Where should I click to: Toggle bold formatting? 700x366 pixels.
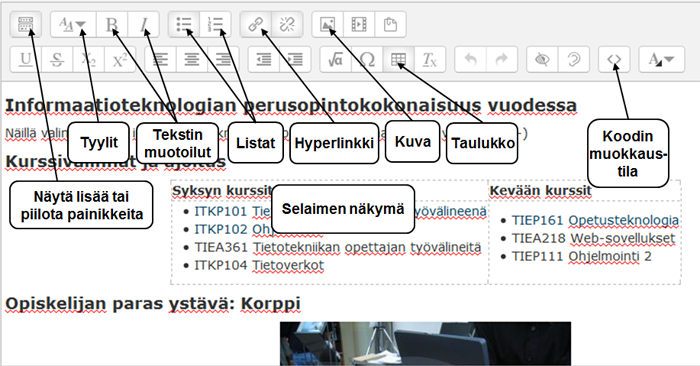click(x=112, y=24)
